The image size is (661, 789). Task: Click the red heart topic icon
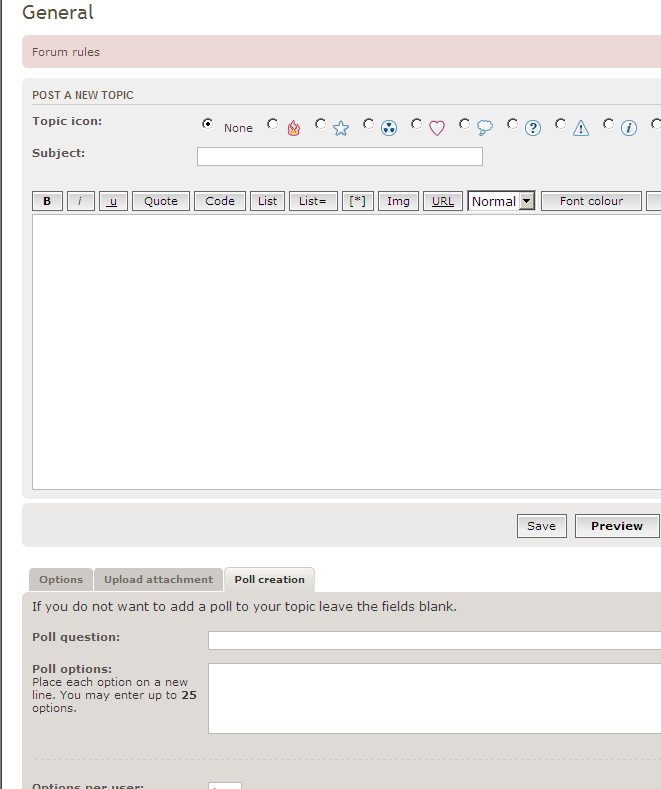tap(437, 128)
